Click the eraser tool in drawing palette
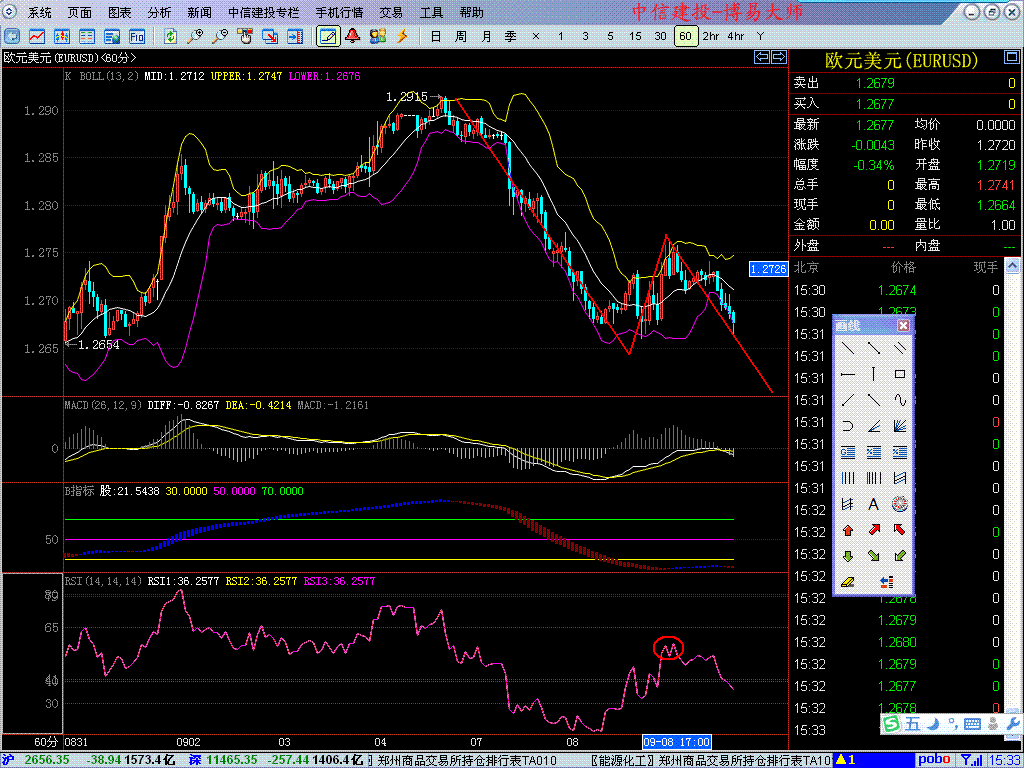Image resolution: width=1024 pixels, height=768 pixels. [847, 582]
